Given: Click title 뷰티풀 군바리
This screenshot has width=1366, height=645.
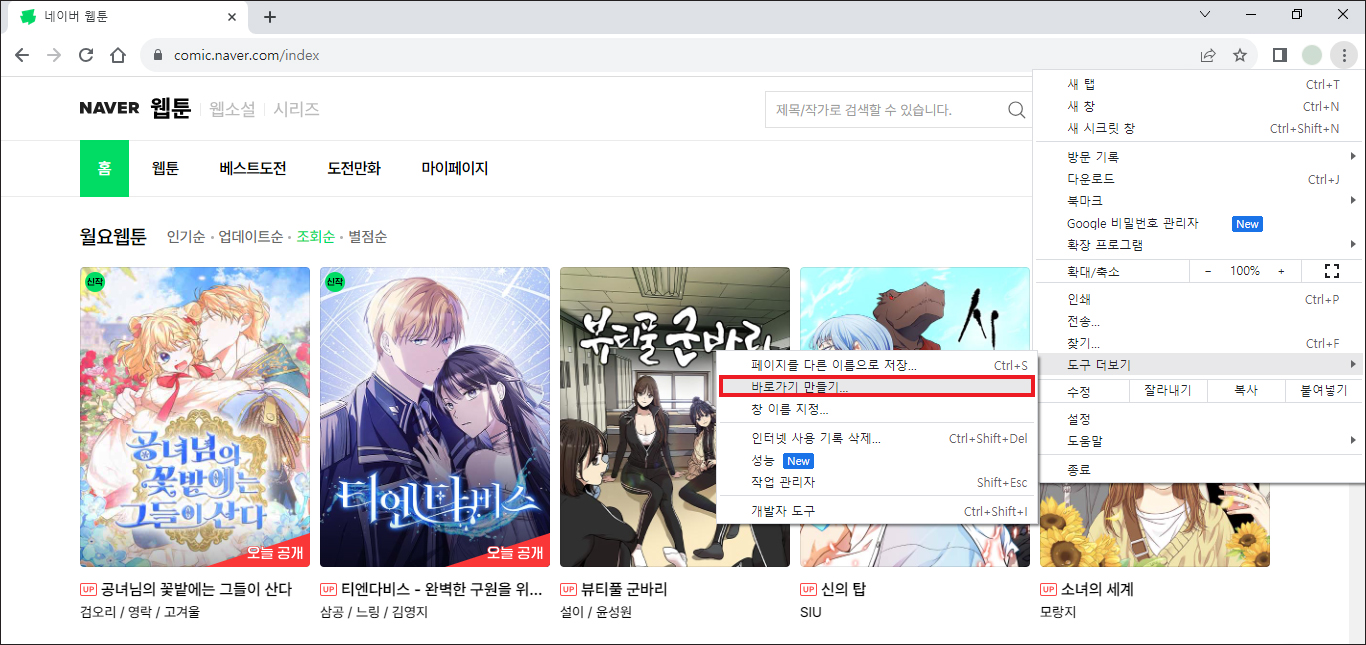Looking at the screenshot, I should 624,589.
